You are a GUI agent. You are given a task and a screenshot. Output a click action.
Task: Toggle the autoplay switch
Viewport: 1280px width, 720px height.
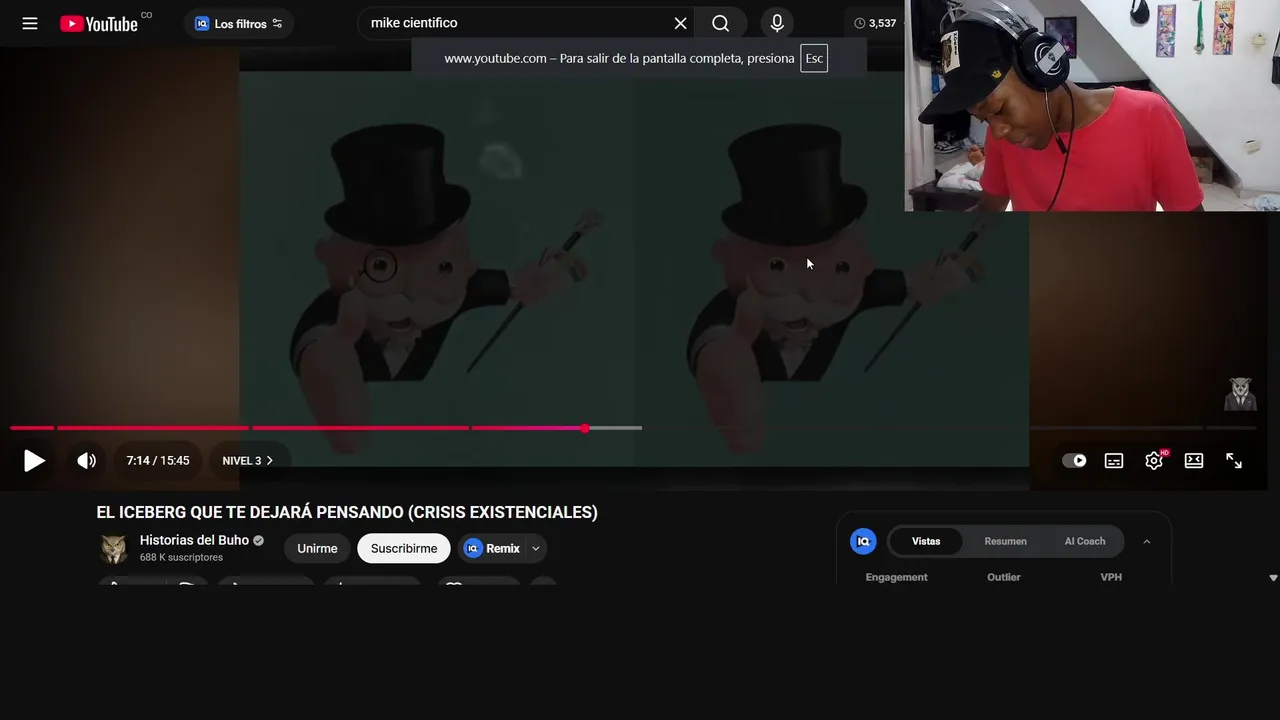[x=1074, y=461]
